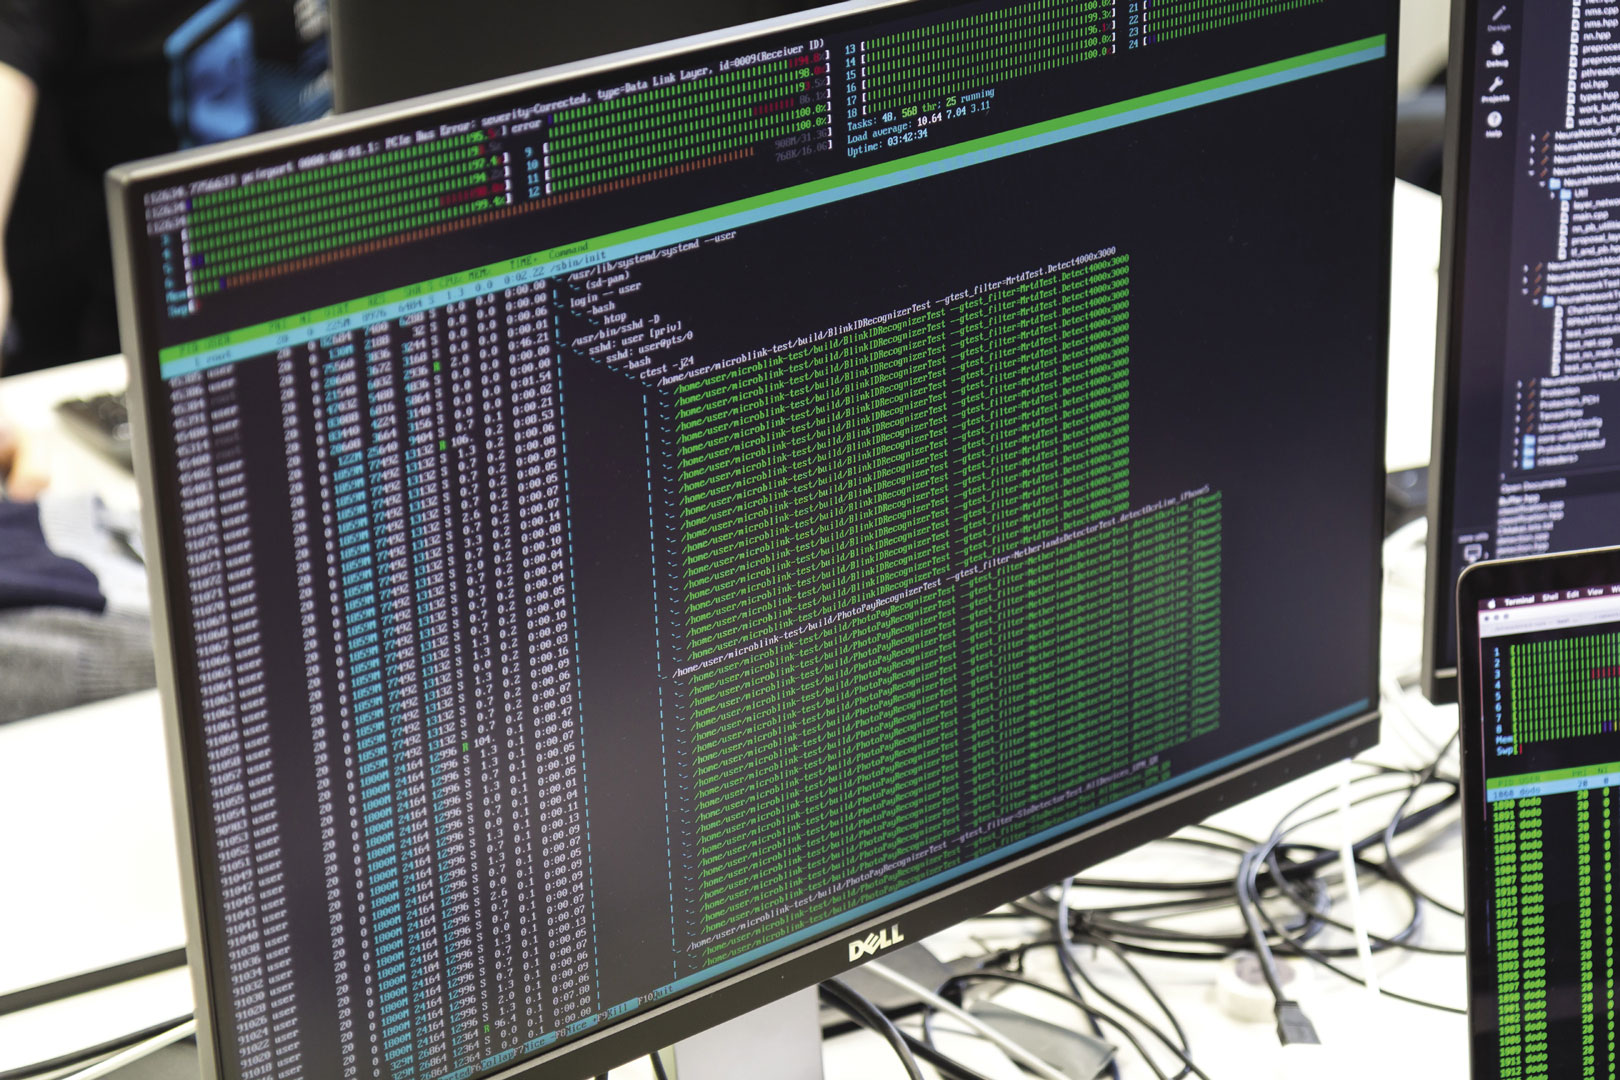Select the htop process in tree
Image resolution: width=1620 pixels, height=1080 pixels.
pos(615,318)
